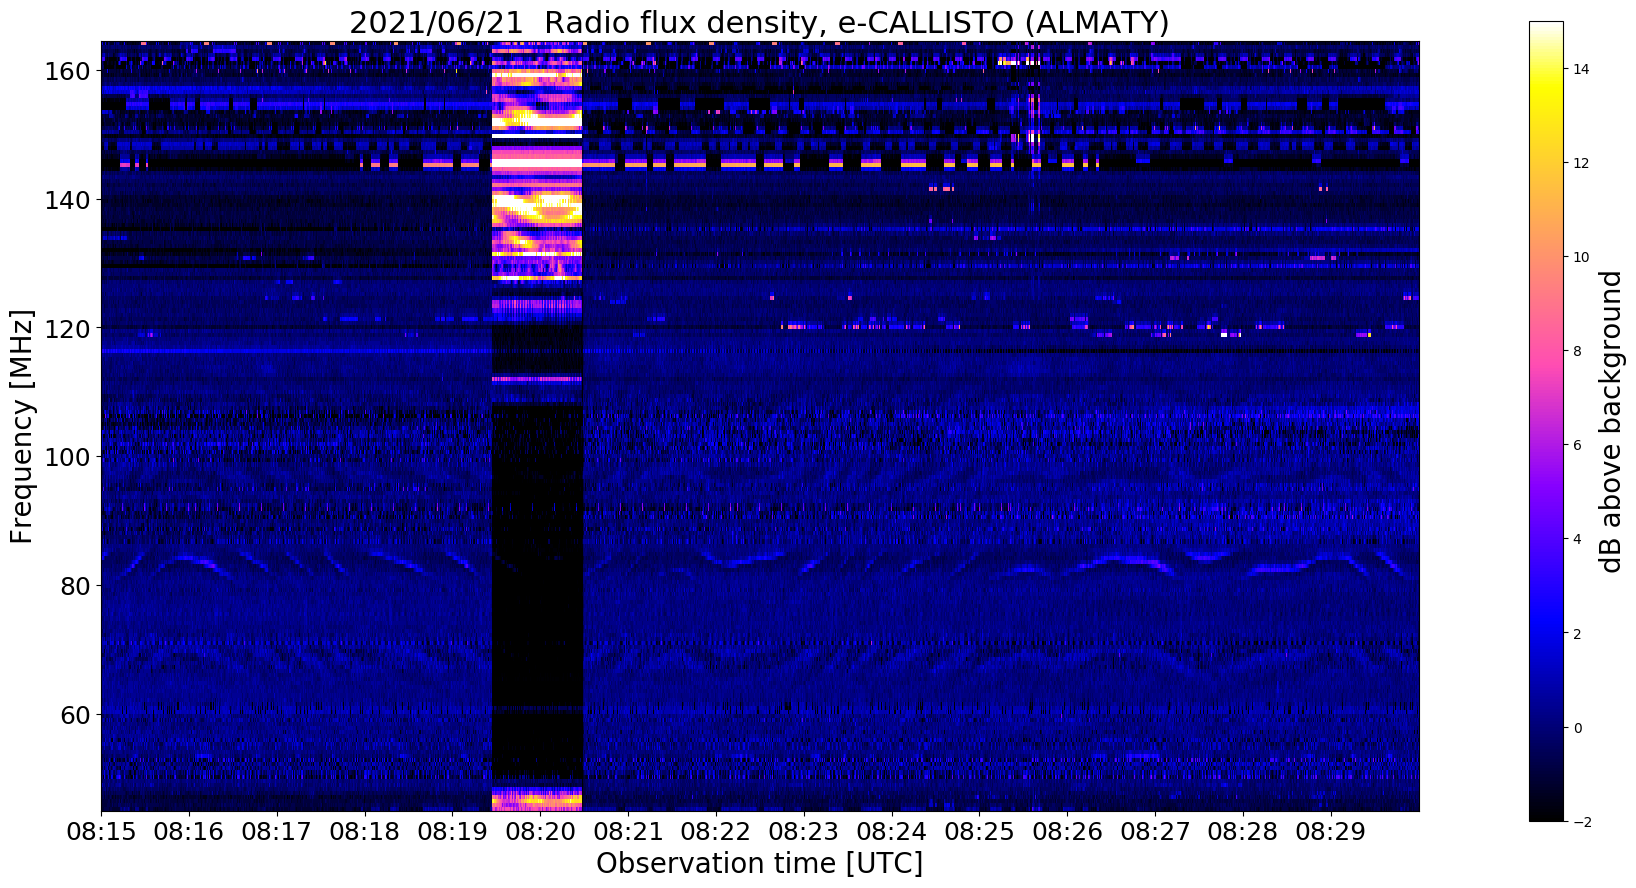1636x888 pixels.
Task: Click the 08:15 time tick label
Action: [x=101, y=831]
